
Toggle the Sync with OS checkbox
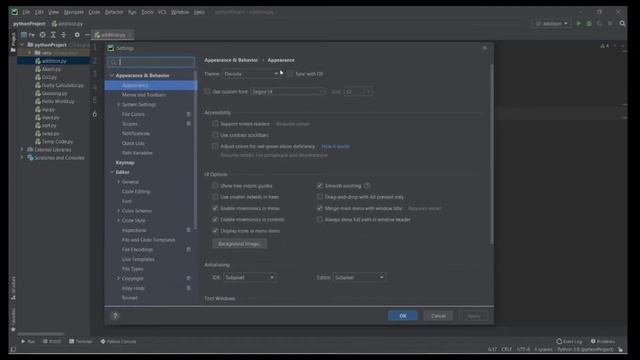click(290, 74)
